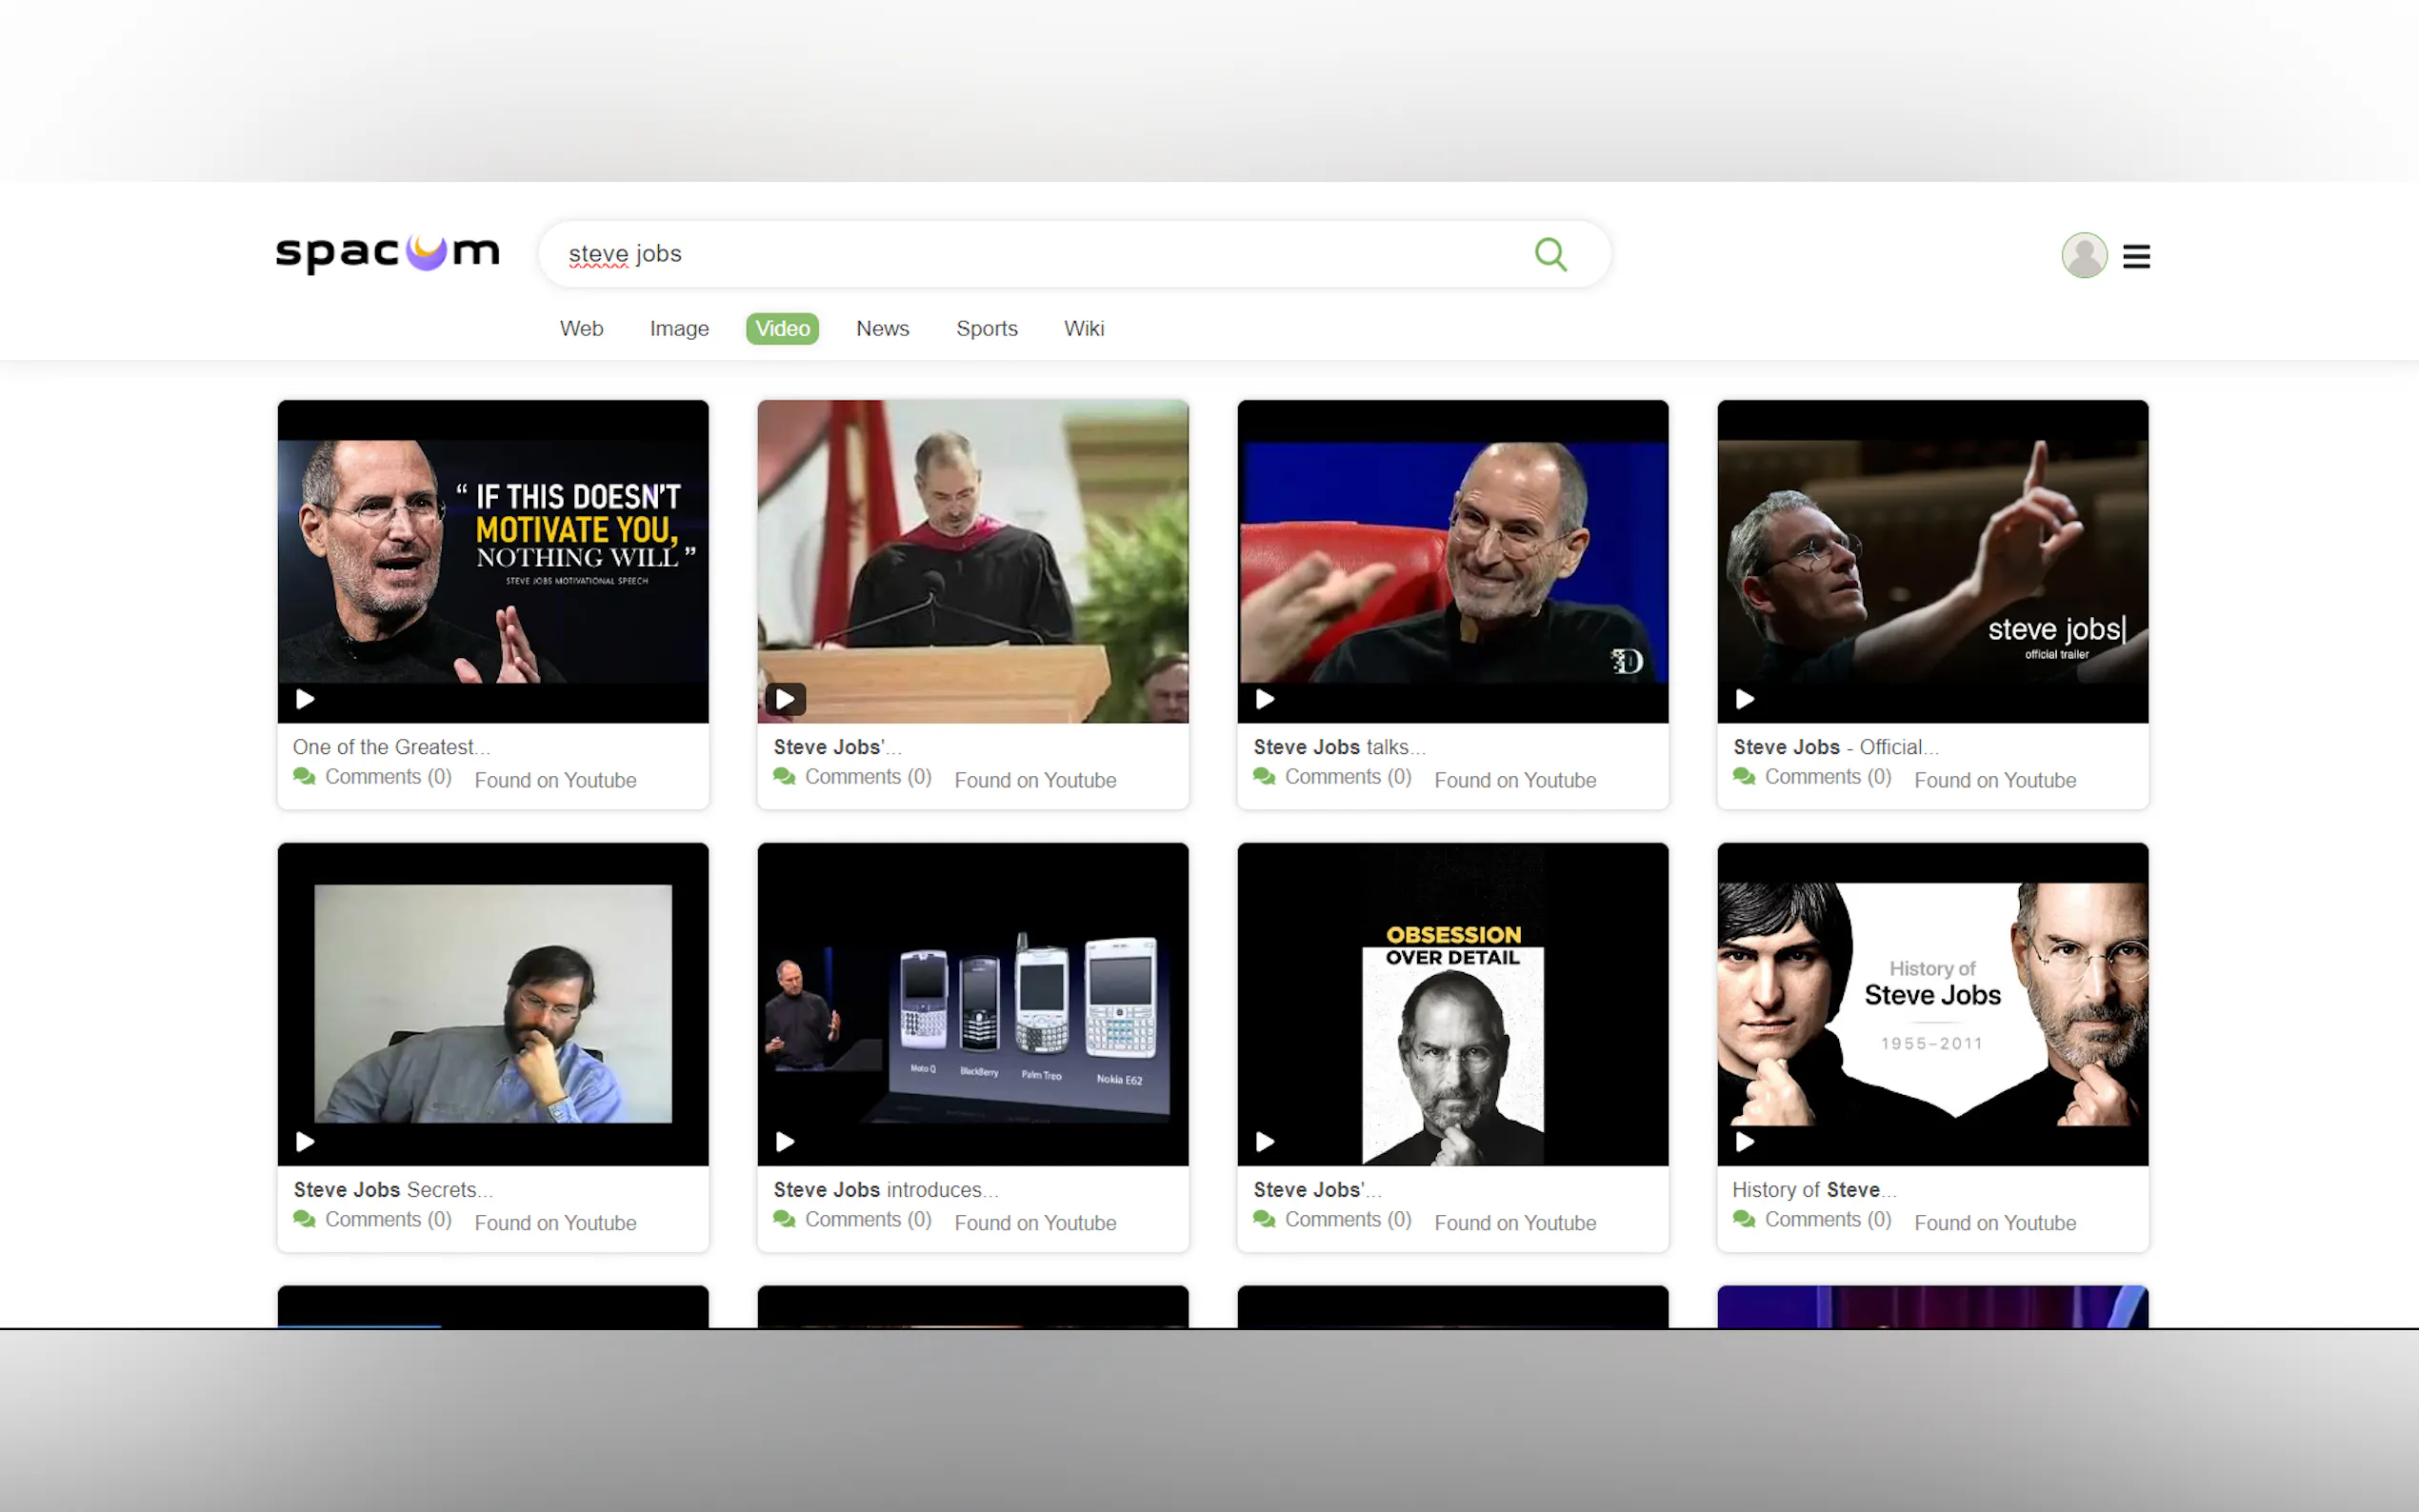Play the Stanford commencement speech video
2419x1512 pixels.
(x=785, y=699)
